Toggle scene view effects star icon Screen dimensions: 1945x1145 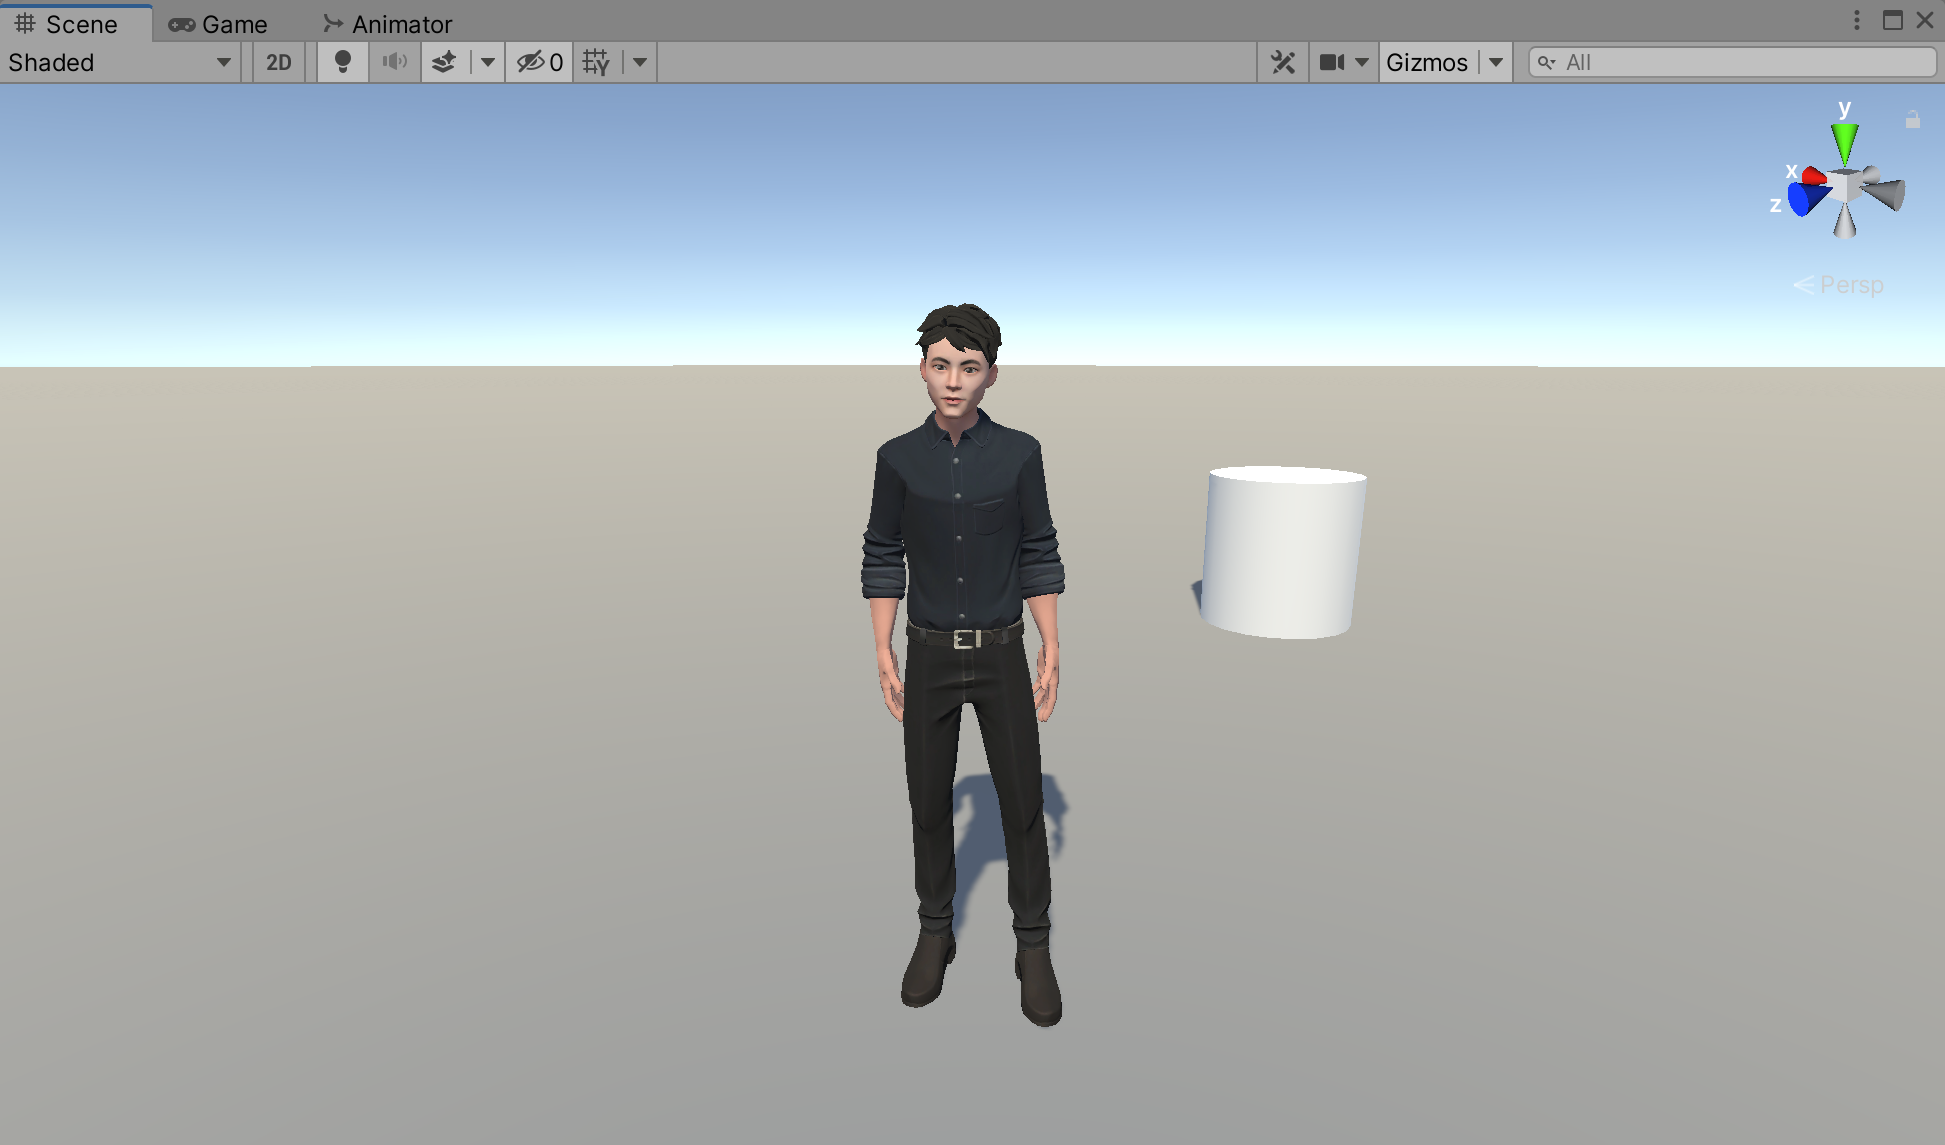point(444,62)
